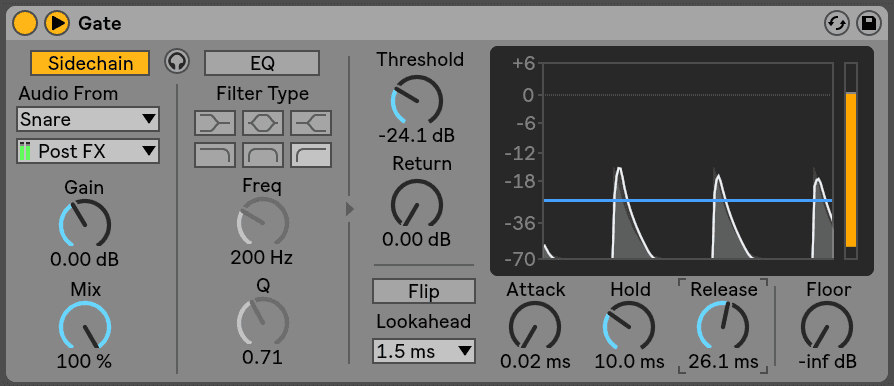Click the 100 % mix value
Viewport: 894px width, 386px height.
(84, 361)
